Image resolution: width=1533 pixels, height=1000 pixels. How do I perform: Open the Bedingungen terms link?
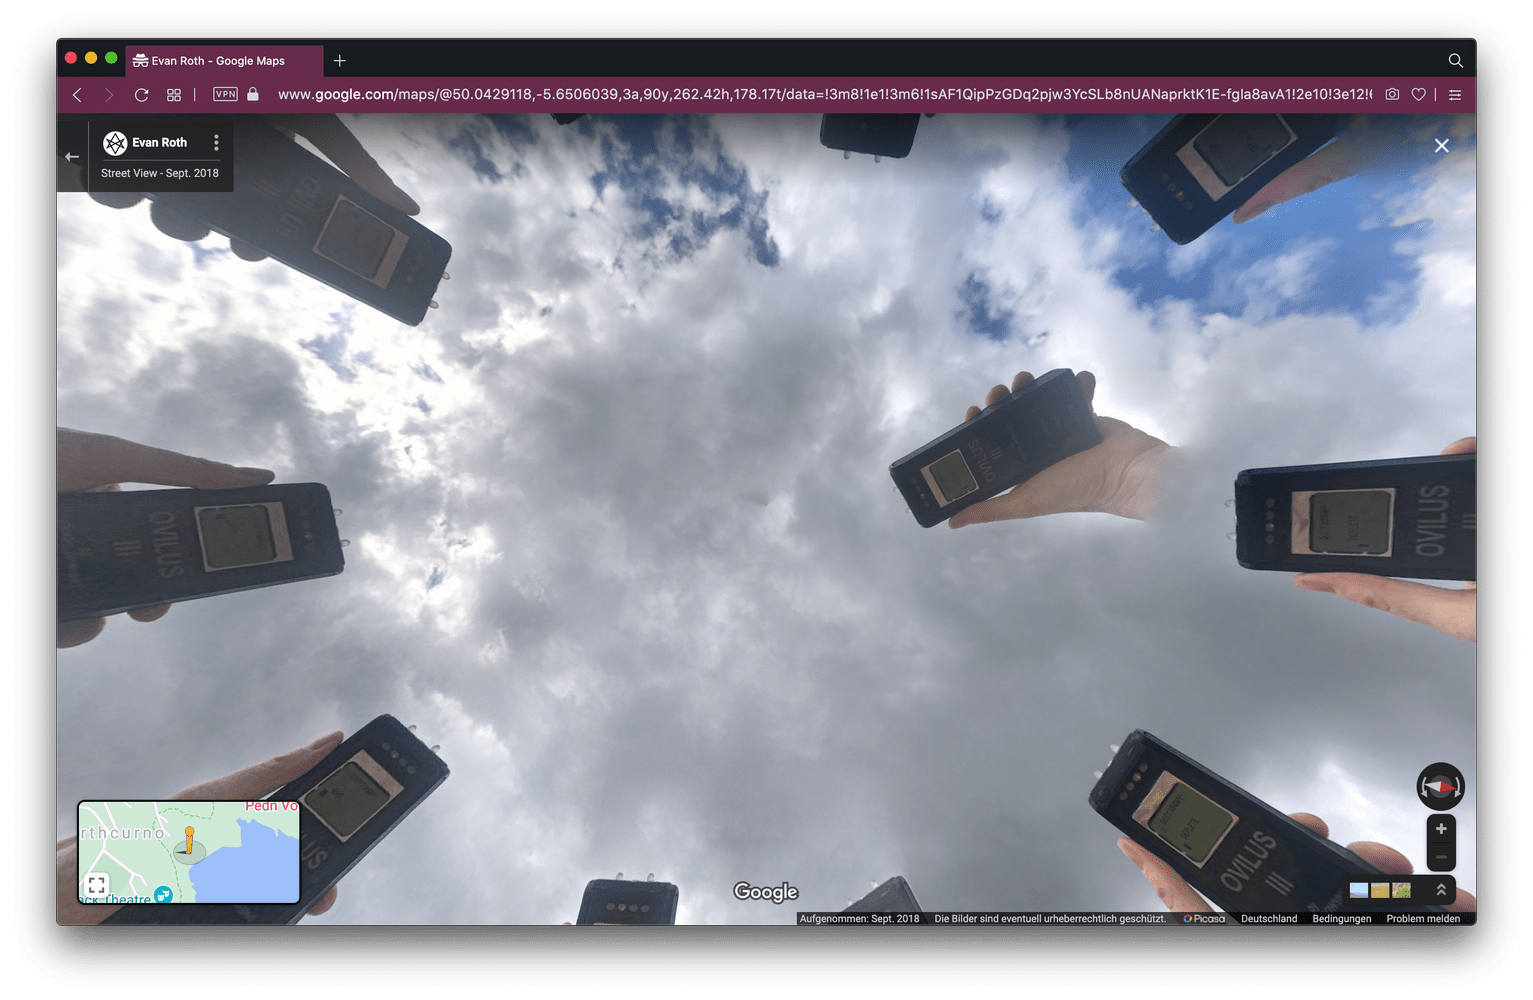point(1341,918)
